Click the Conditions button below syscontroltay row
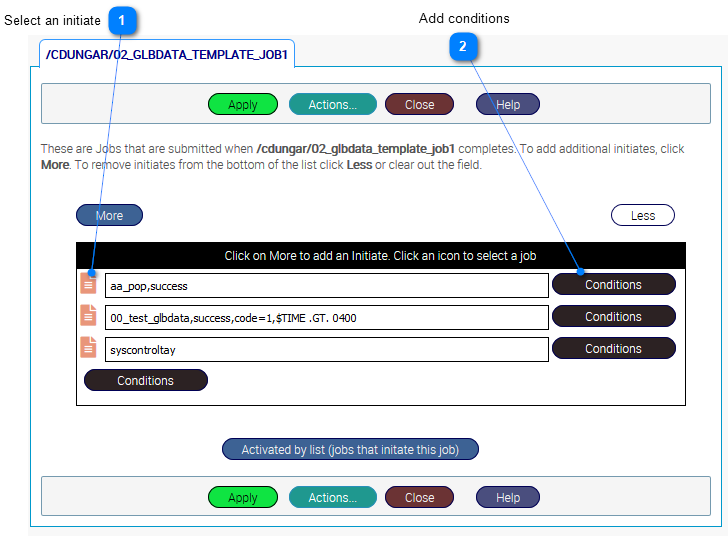Image resolution: width=728 pixels, height=536 pixels. coord(145,380)
